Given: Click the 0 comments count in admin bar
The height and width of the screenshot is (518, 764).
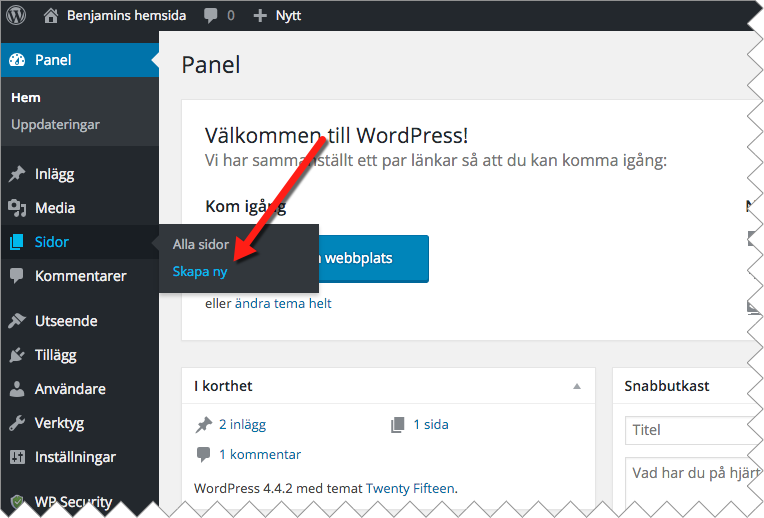Looking at the screenshot, I should [x=231, y=16].
